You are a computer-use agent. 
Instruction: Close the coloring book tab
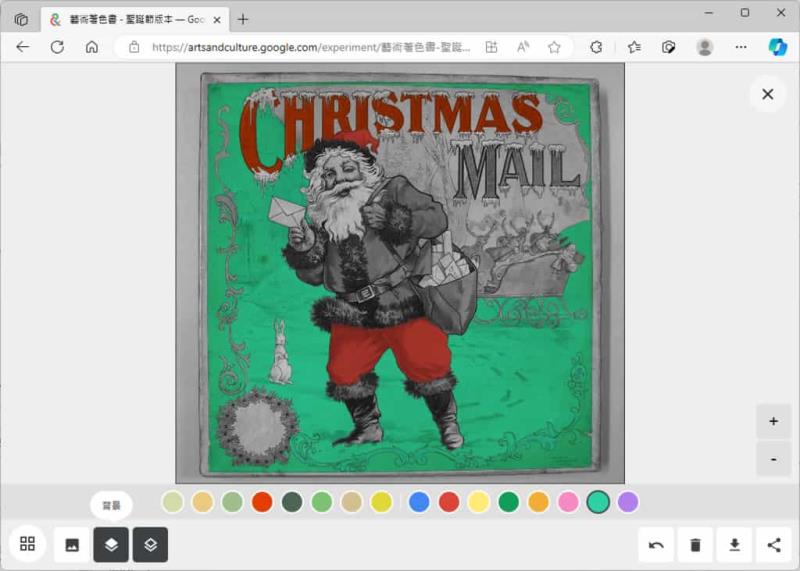[x=217, y=20]
